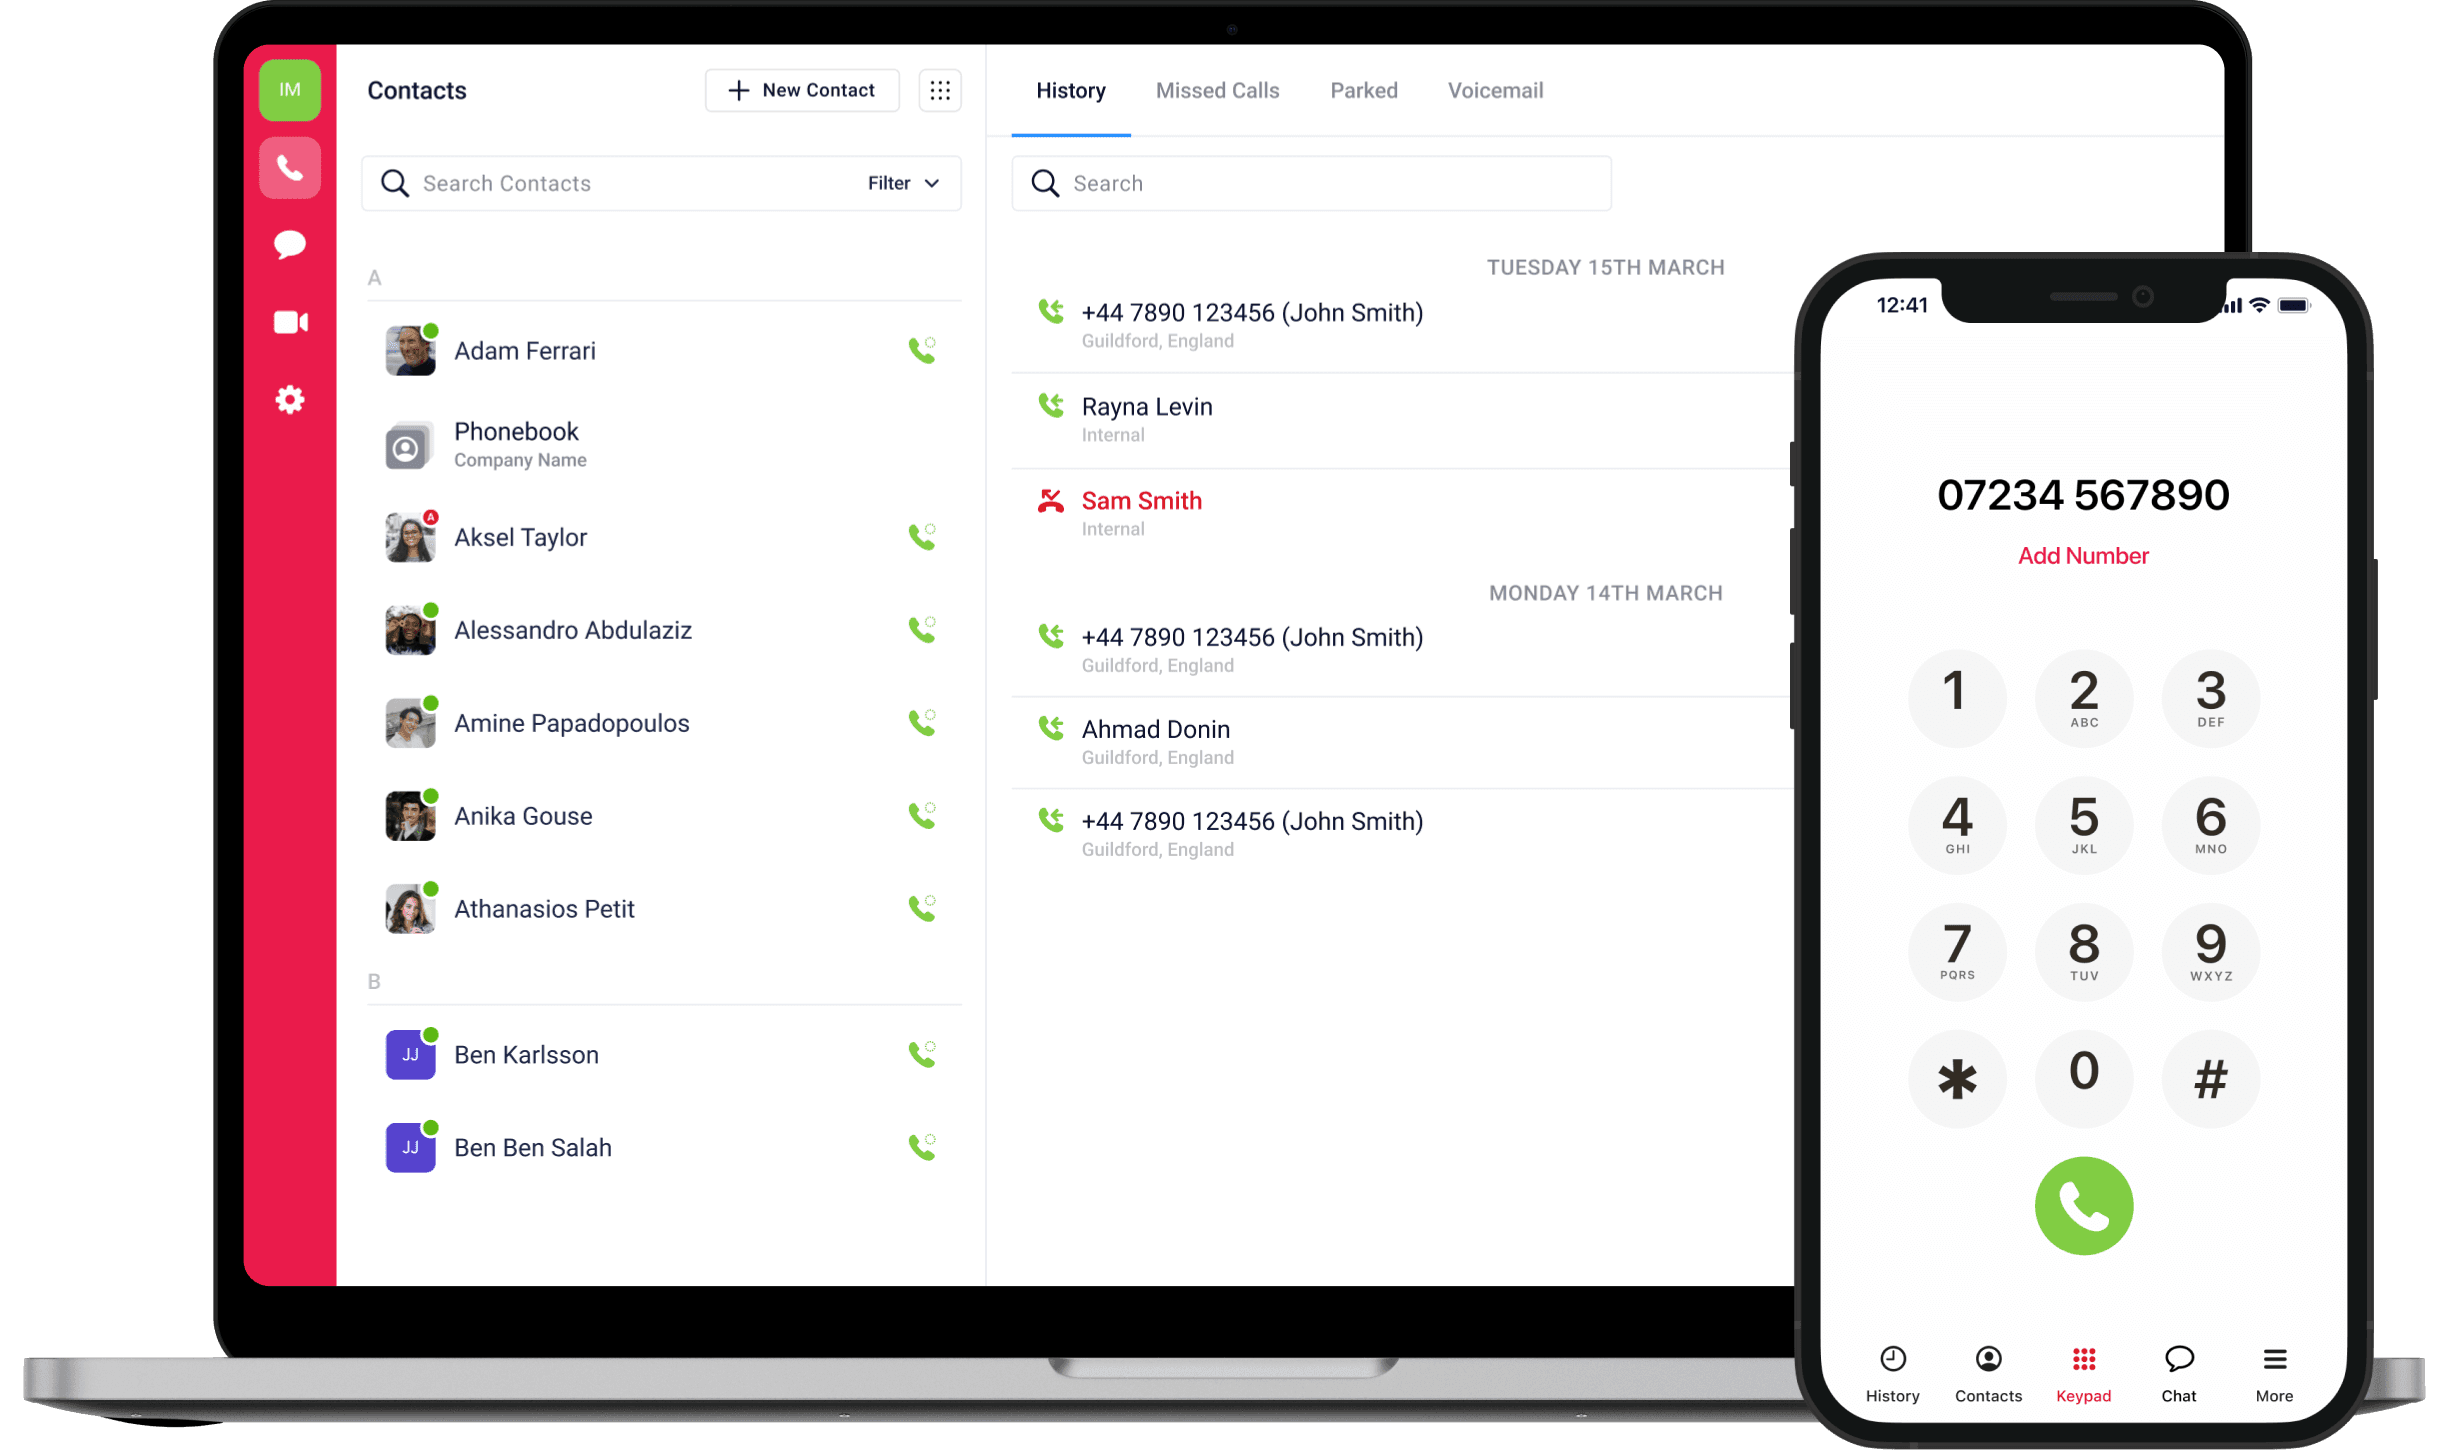The width and height of the screenshot is (2448, 1452).
Task: Click the New Contact button
Action: click(x=800, y=90)
